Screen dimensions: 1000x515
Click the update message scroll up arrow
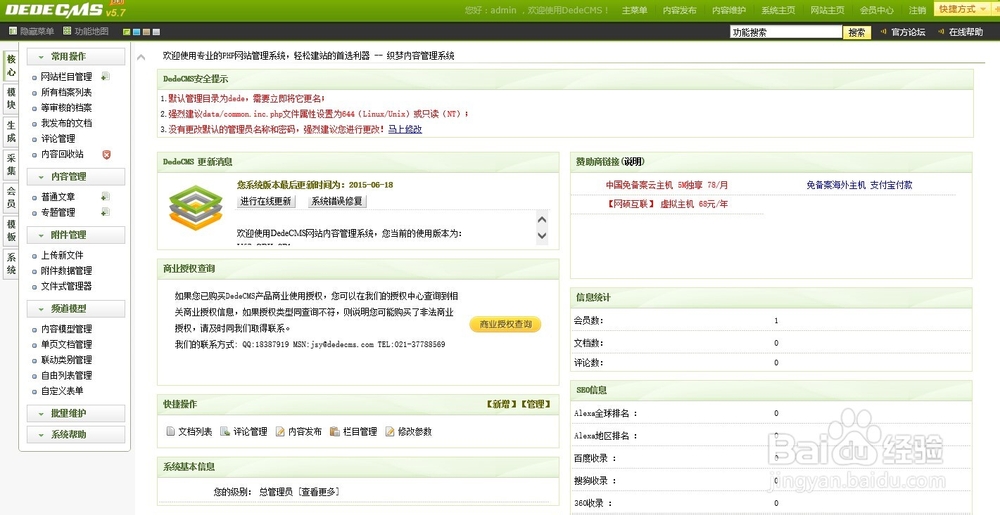542,220
